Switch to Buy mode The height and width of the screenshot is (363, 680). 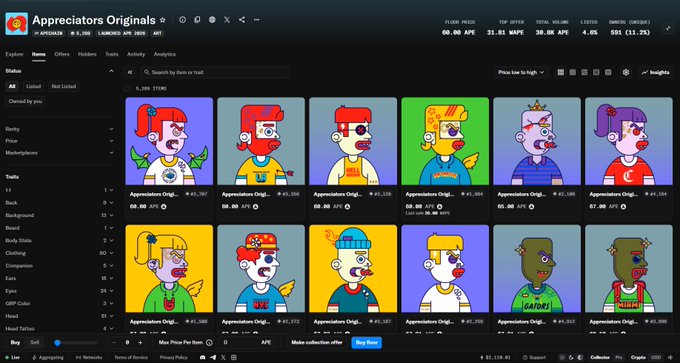point(15,343)
